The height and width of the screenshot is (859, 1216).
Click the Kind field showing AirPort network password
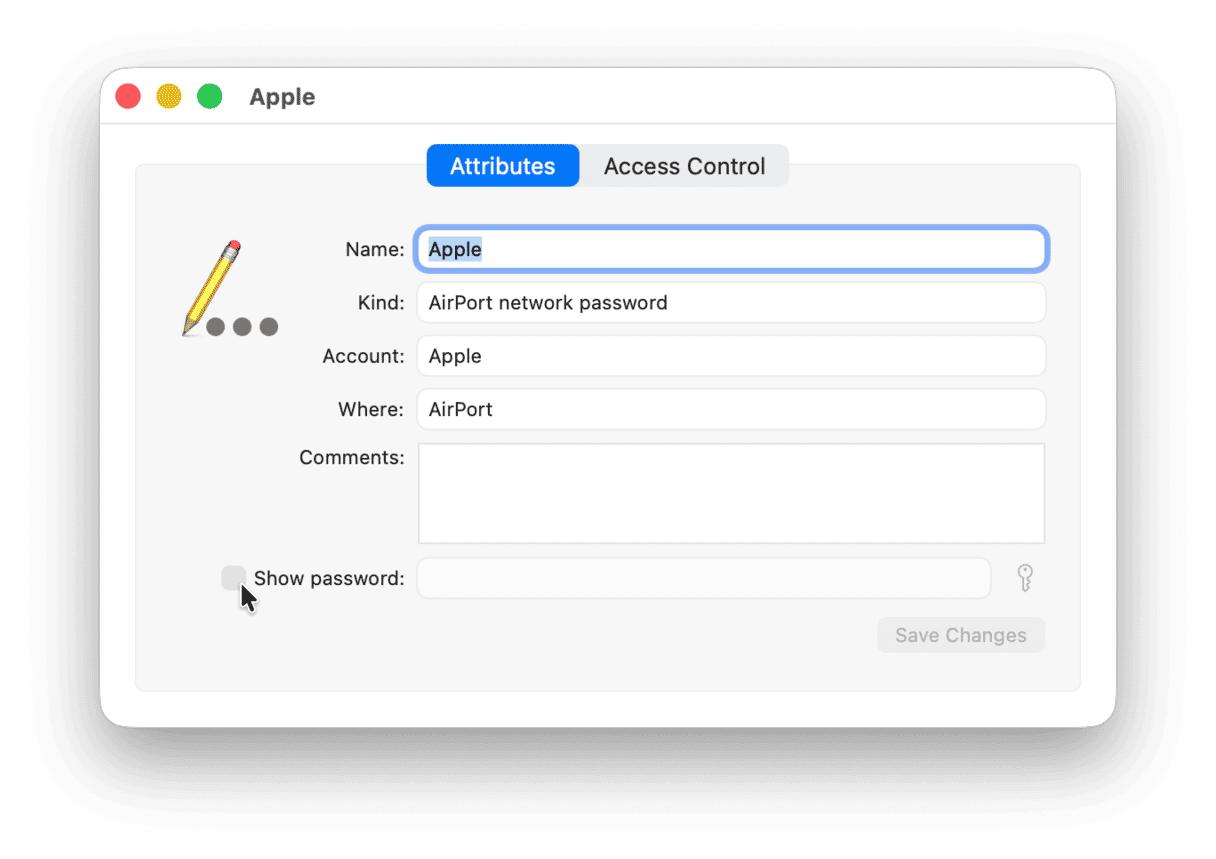coord(730,303)
